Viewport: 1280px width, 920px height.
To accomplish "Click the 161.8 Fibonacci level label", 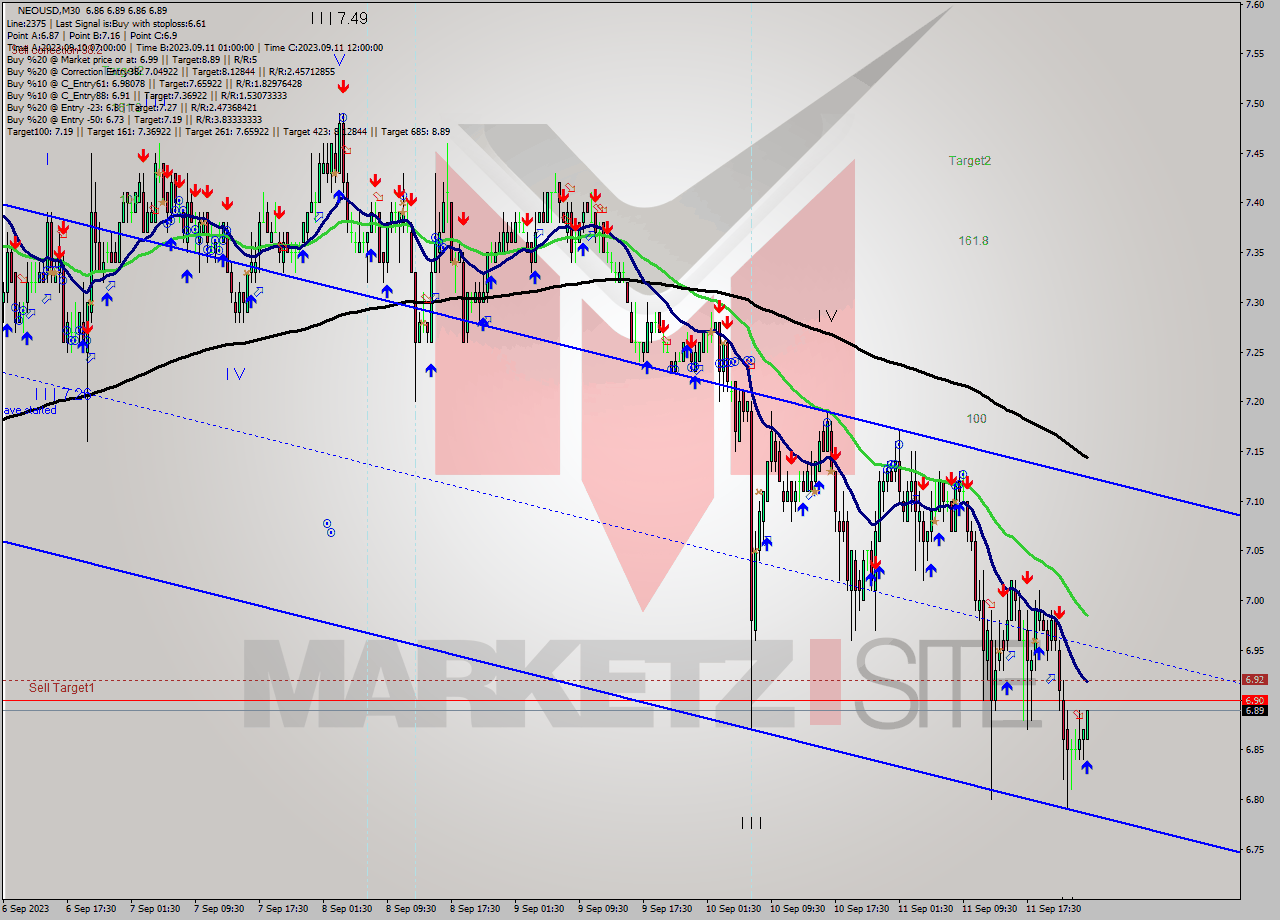I will [x=973, y=240].
